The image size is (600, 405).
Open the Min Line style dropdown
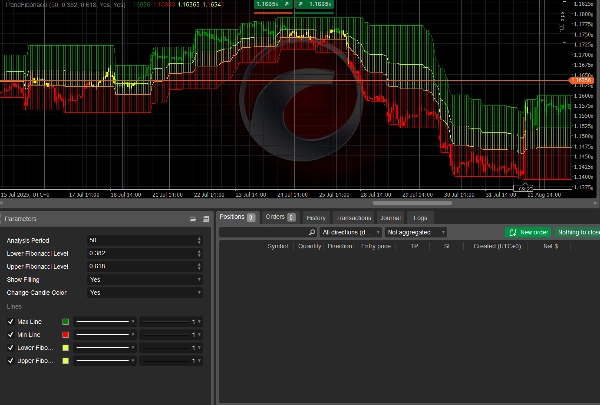105,335
